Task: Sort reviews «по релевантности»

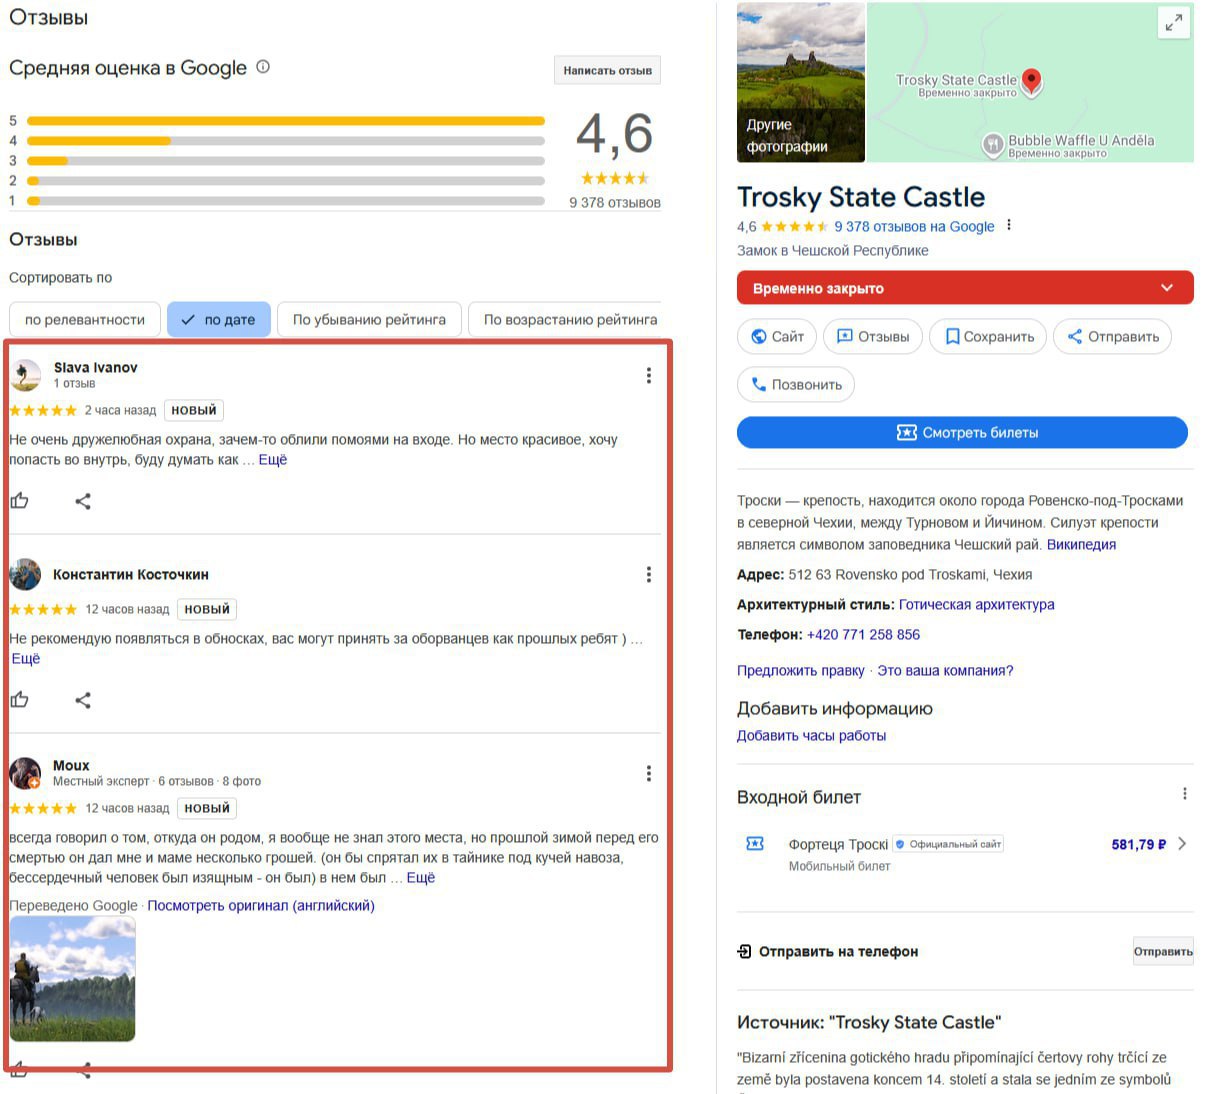Action: (85, 320)
